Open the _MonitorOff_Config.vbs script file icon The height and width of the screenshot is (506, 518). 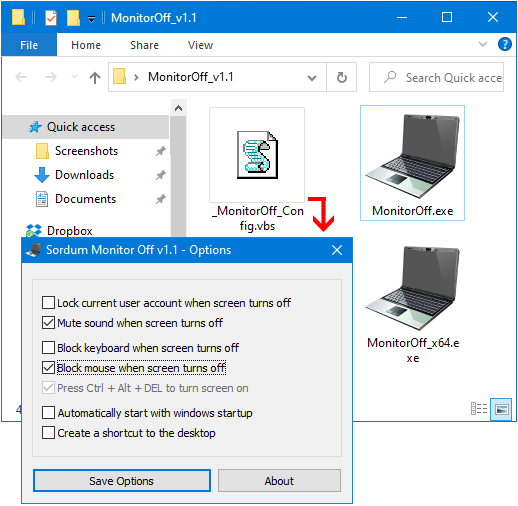tap(257, 155)
